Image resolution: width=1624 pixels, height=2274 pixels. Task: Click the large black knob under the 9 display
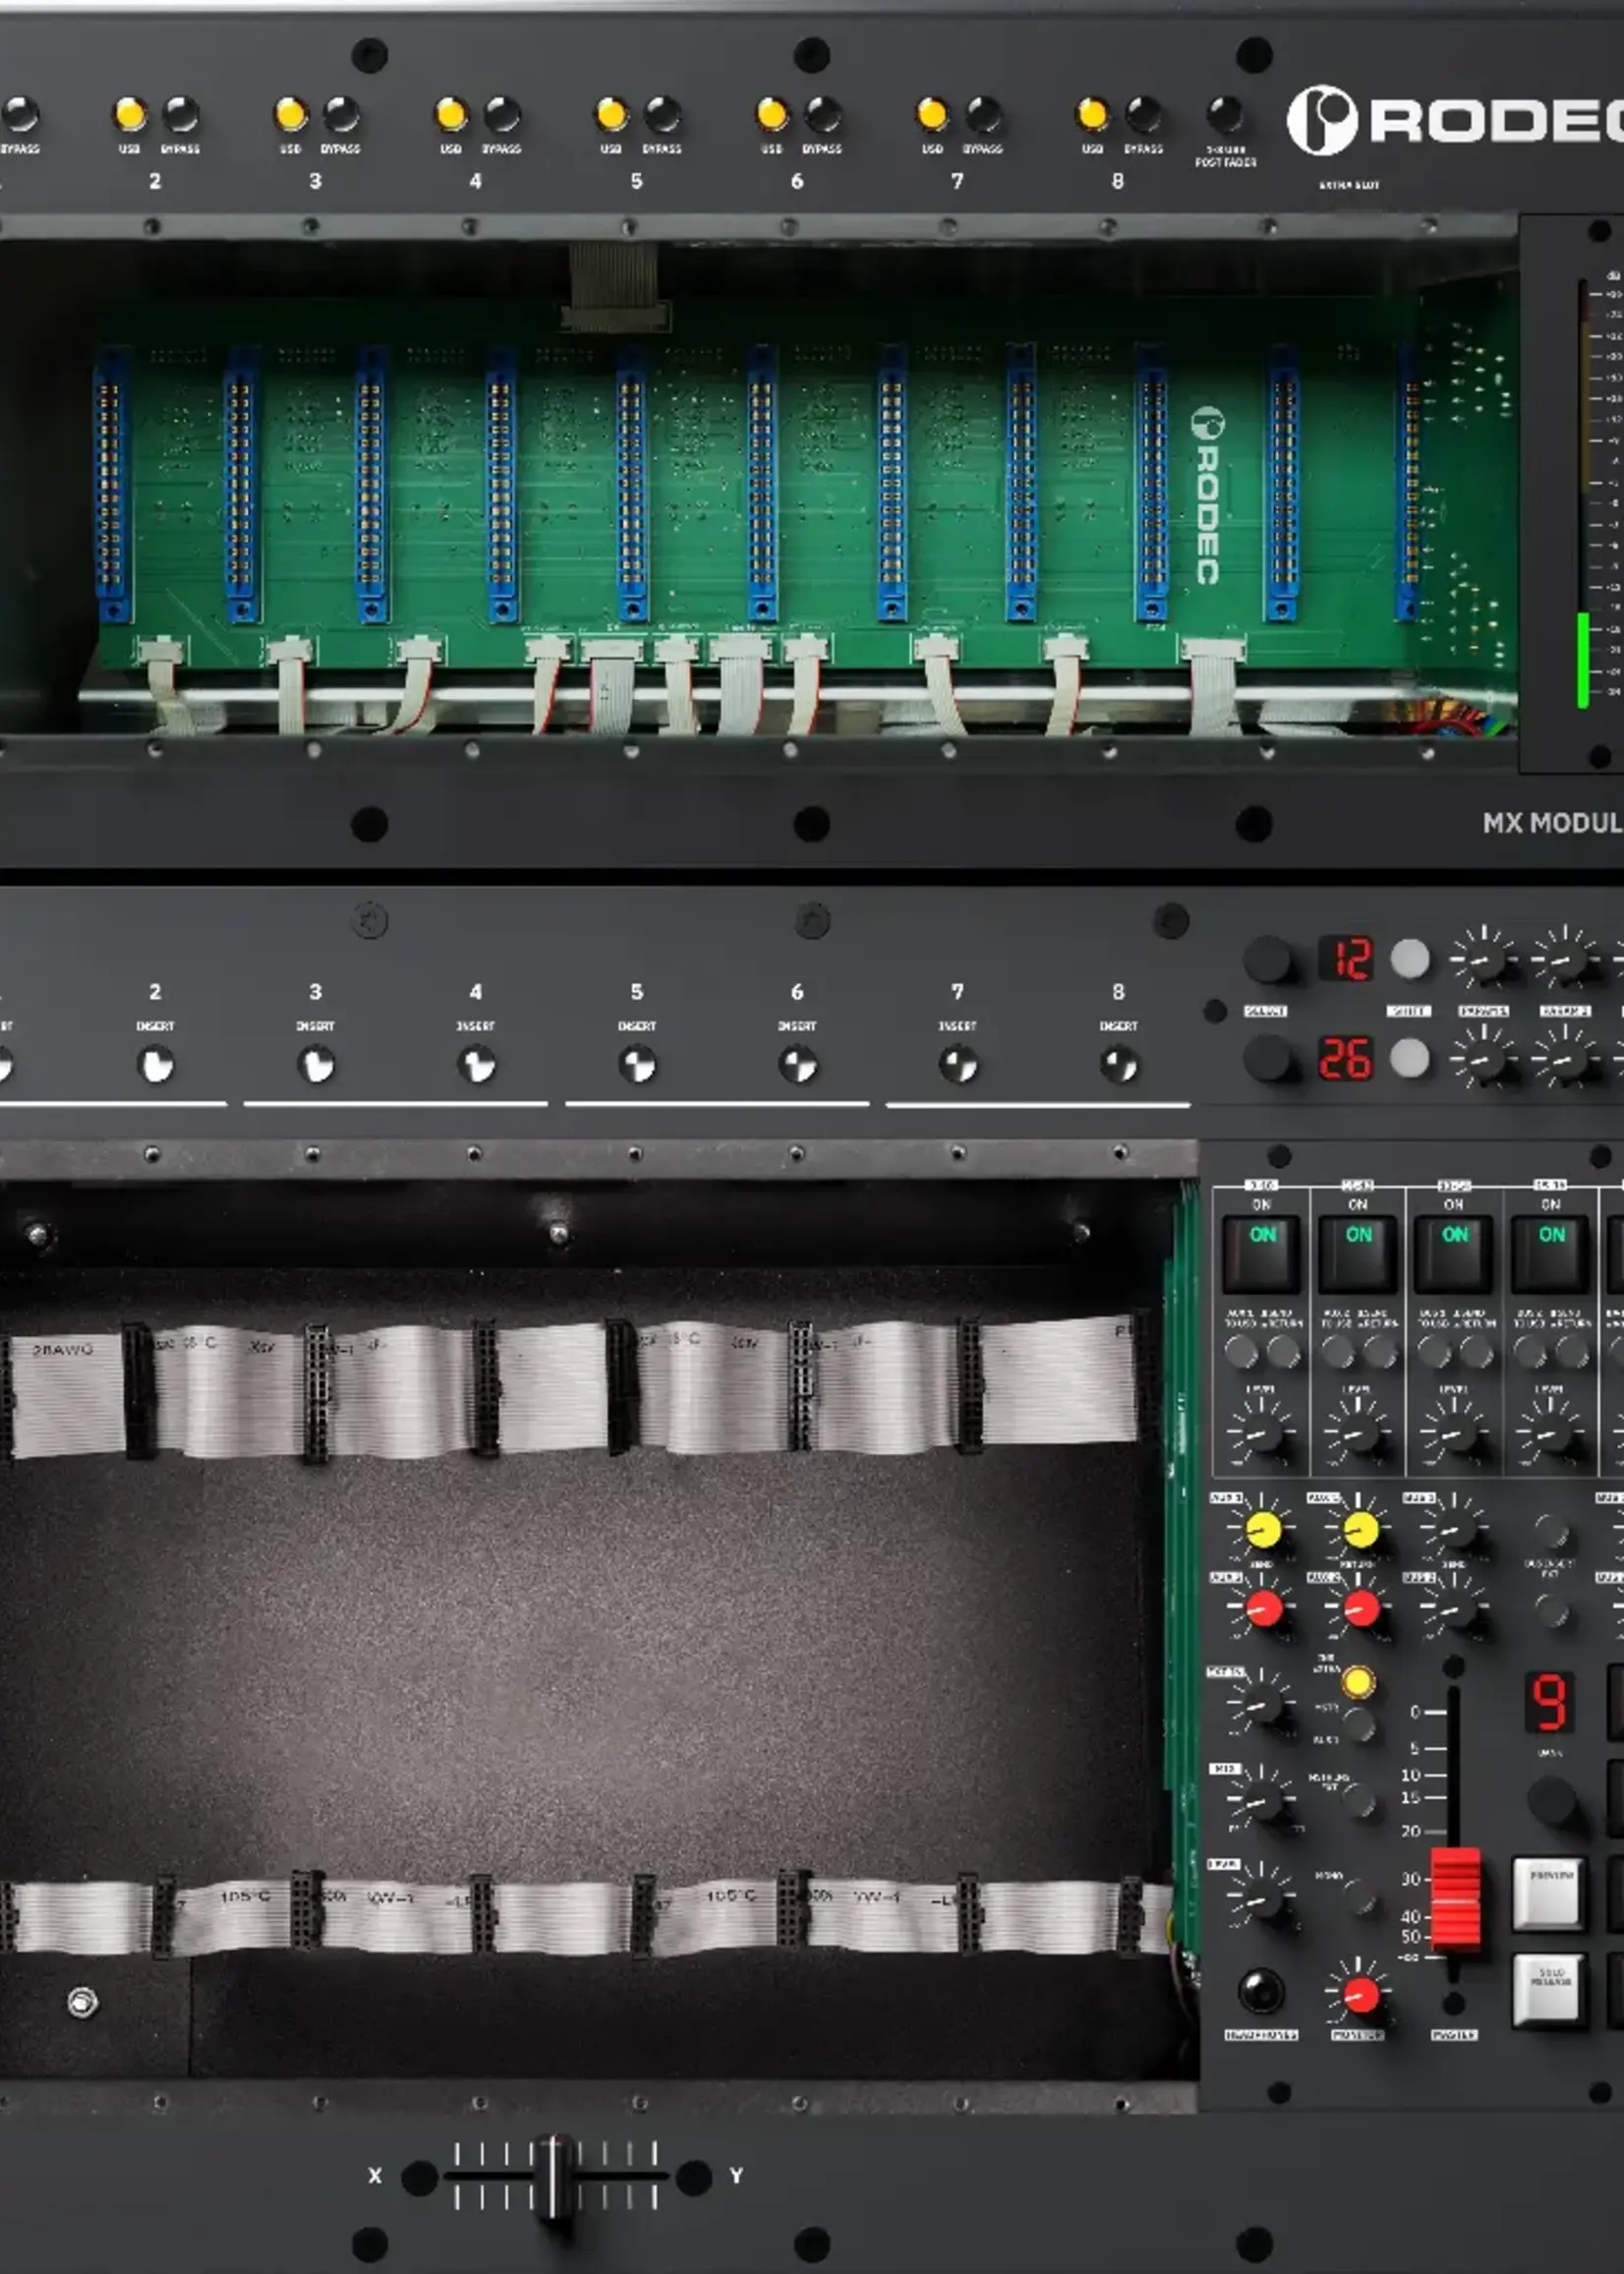[1553, 1802]
